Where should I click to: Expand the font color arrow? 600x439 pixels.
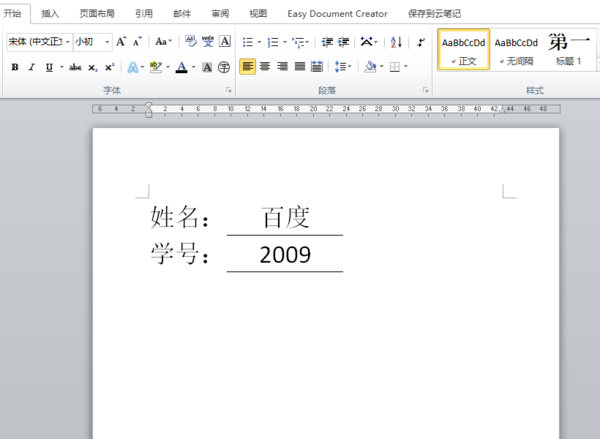(193, 67)
